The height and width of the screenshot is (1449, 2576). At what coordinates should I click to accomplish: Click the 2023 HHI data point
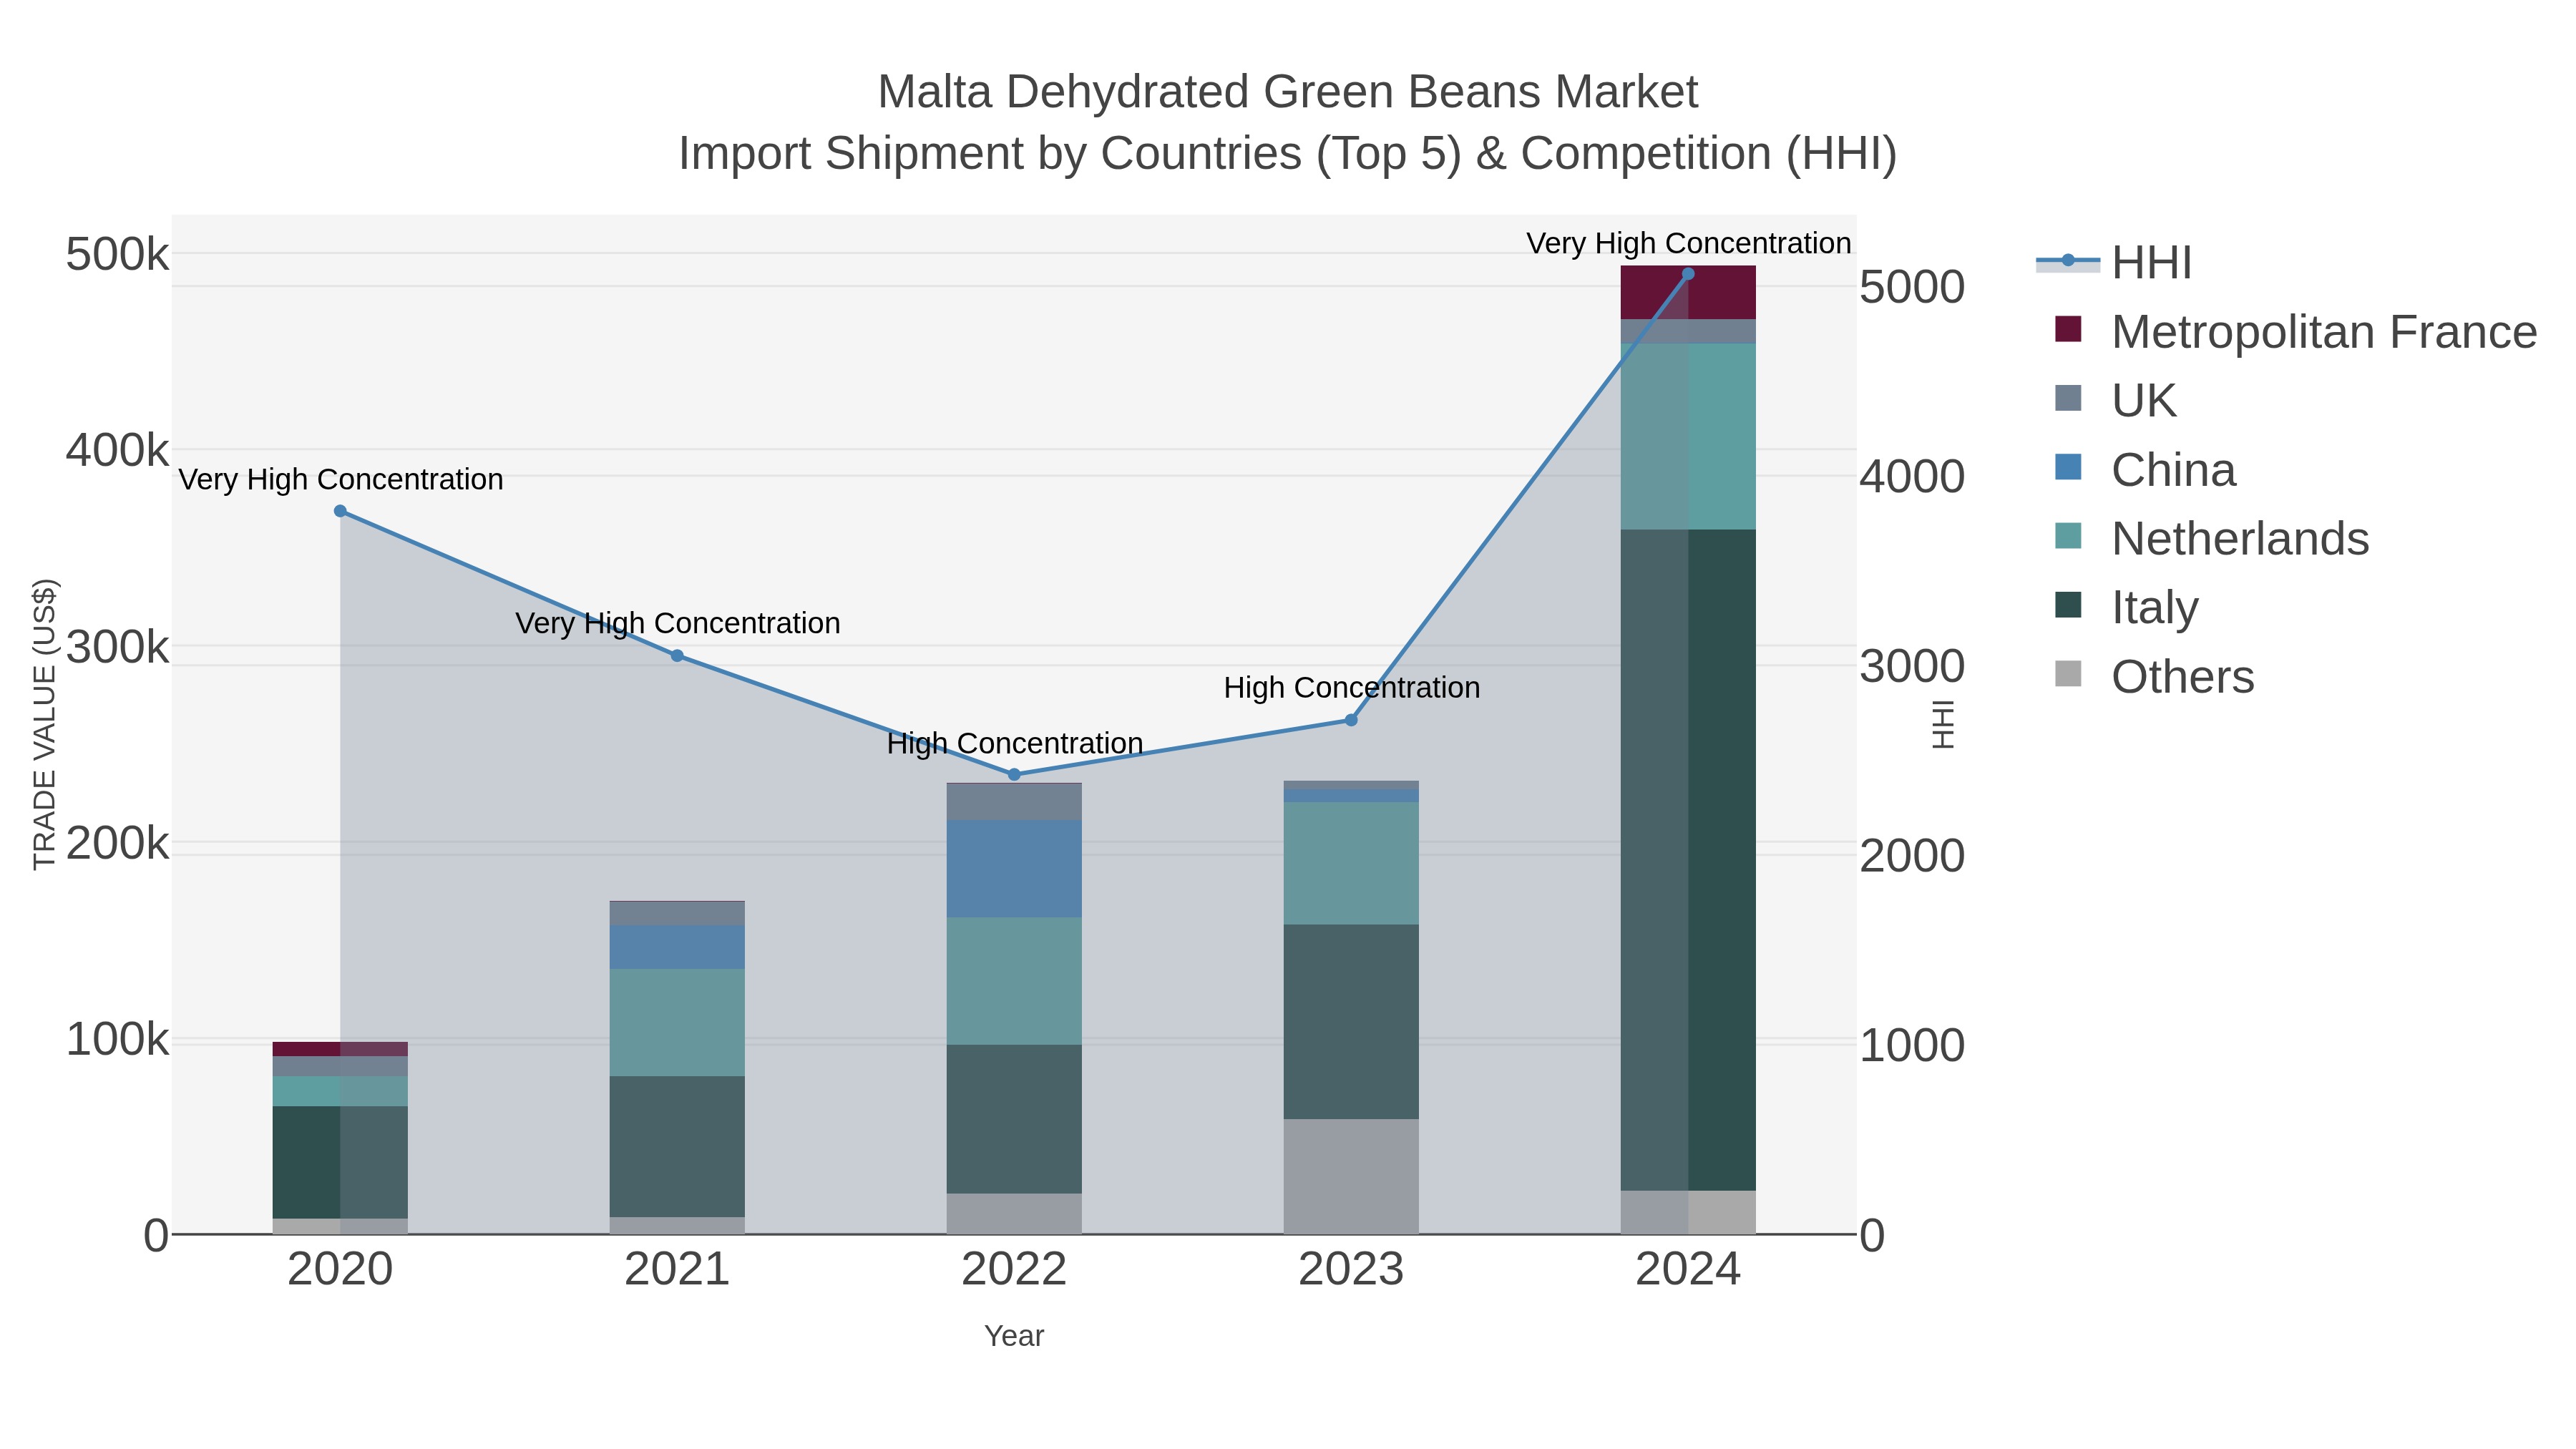pyautogui.click(x=1351, y=720)
